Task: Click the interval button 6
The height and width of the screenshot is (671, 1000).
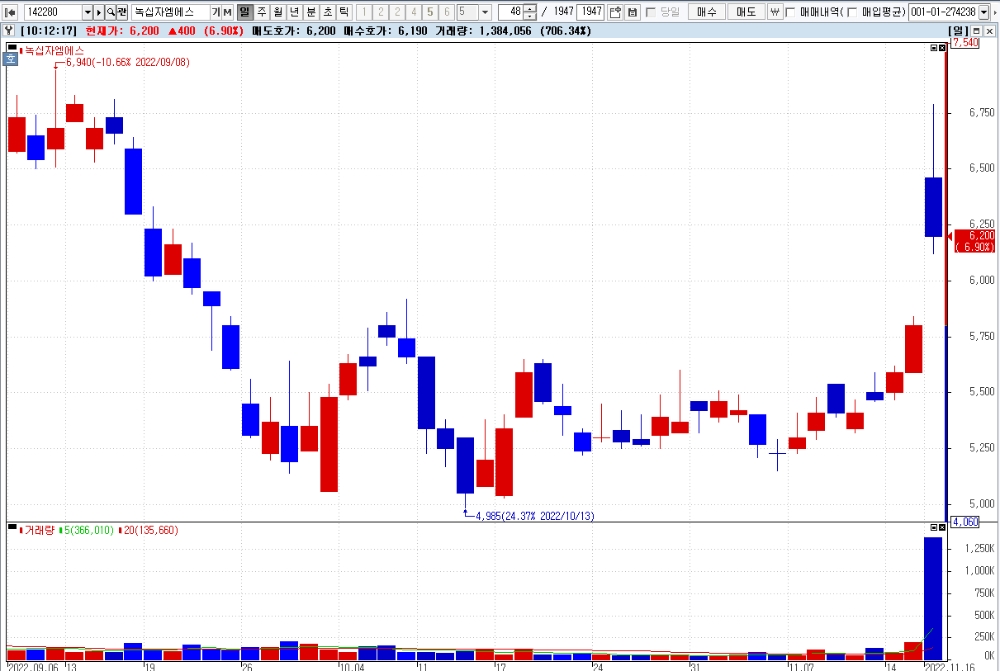Action: tap(446, 11)
